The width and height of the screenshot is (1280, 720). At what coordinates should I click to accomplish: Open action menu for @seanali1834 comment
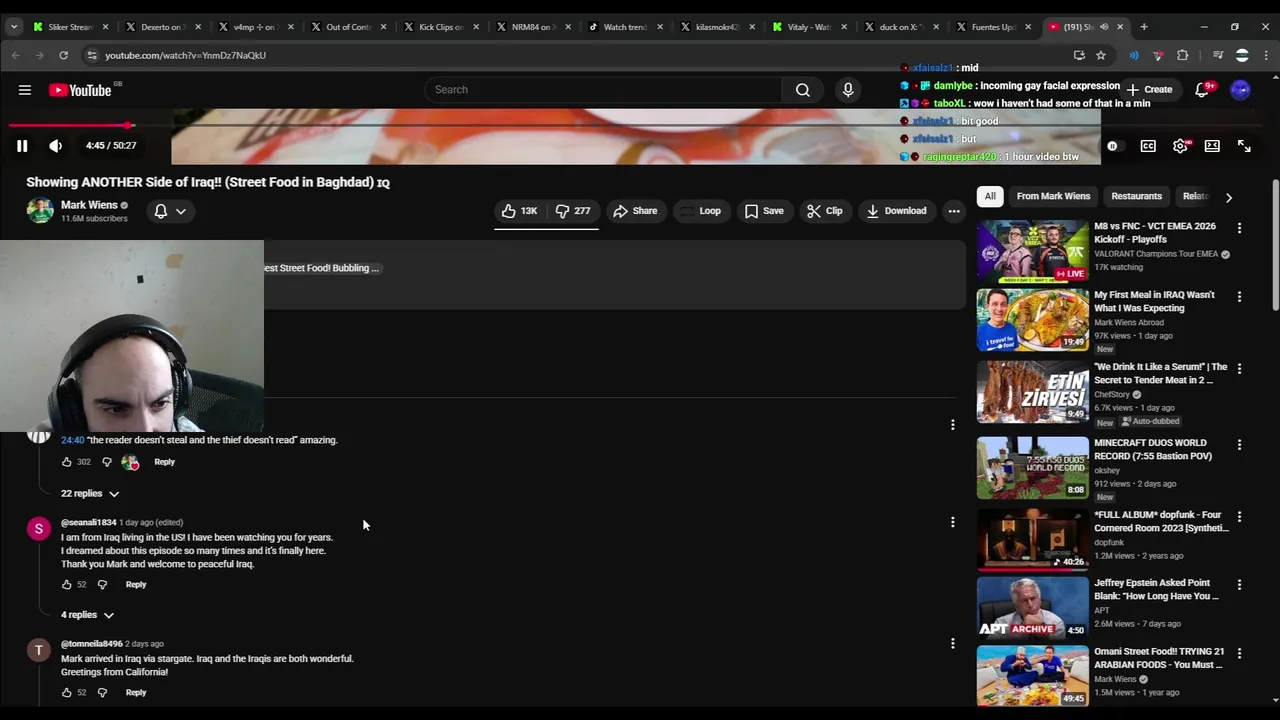[952, 522]
